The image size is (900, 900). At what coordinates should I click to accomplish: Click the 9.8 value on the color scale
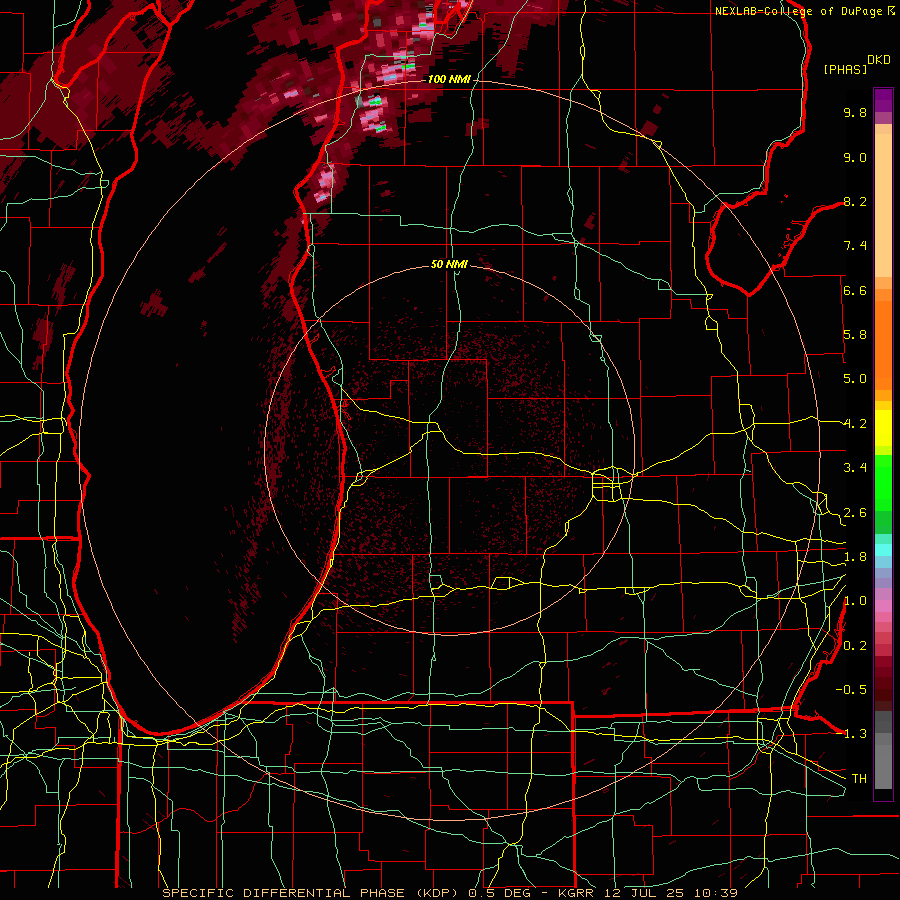click(855, 112)
